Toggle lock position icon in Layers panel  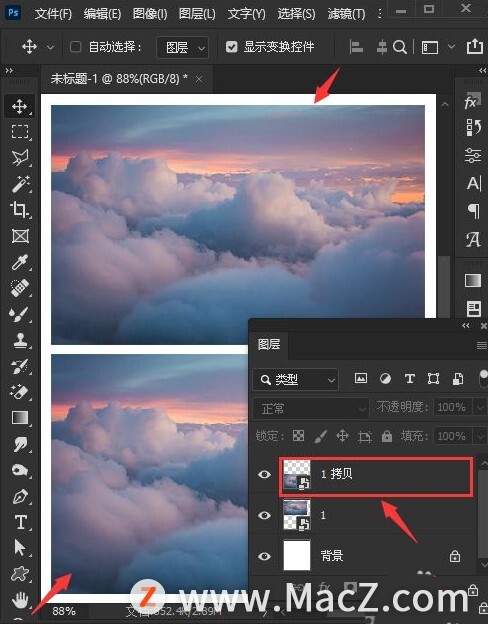point(342,437)
